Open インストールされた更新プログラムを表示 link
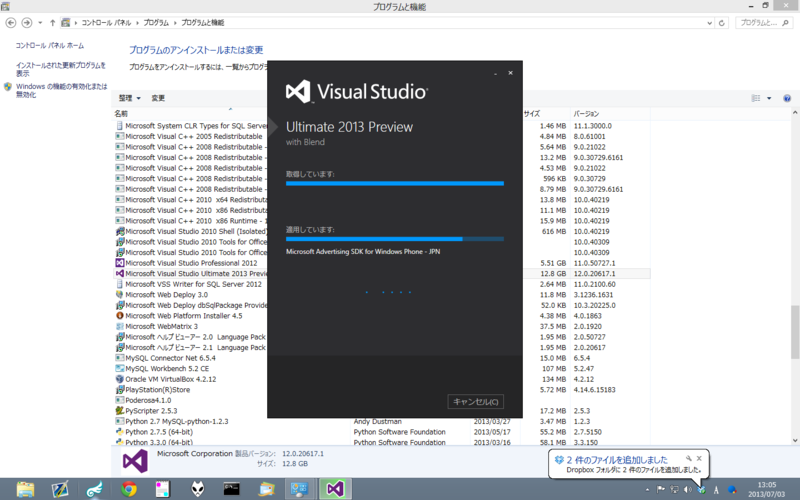Screen dimensions: 800x500 60,69
